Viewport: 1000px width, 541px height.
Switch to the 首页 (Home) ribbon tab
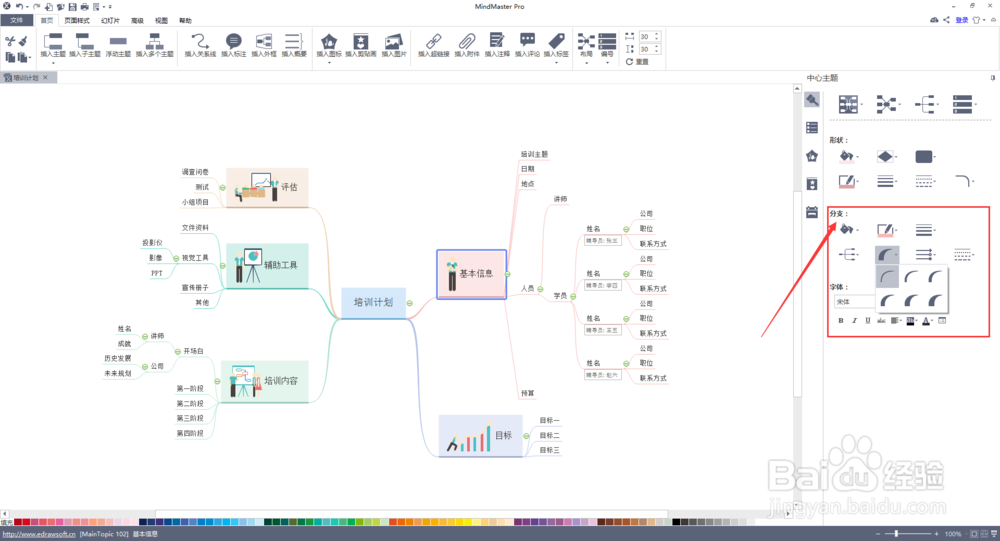[47, 20]
